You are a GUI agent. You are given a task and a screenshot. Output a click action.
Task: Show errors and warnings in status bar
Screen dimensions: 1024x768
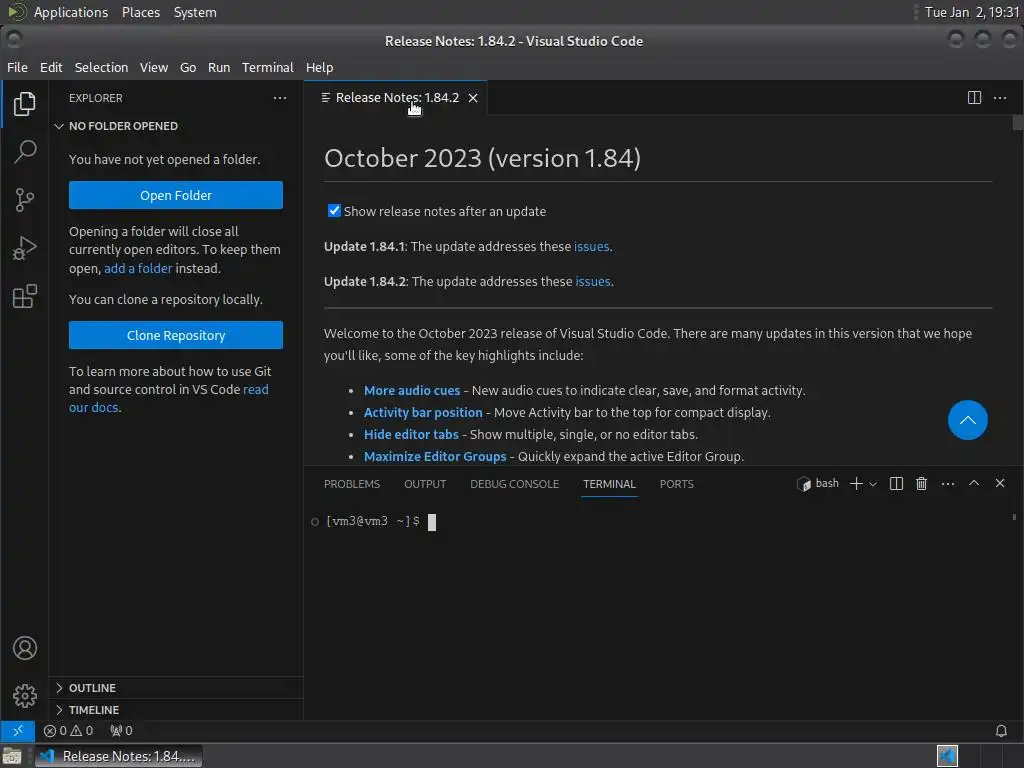(x=69, y=730)
